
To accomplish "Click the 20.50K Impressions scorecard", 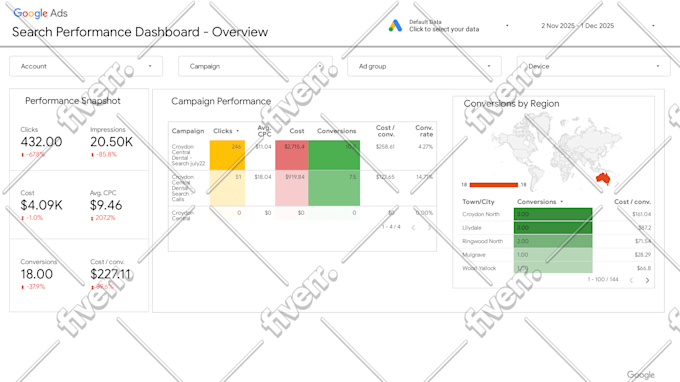I will (111, 142).
